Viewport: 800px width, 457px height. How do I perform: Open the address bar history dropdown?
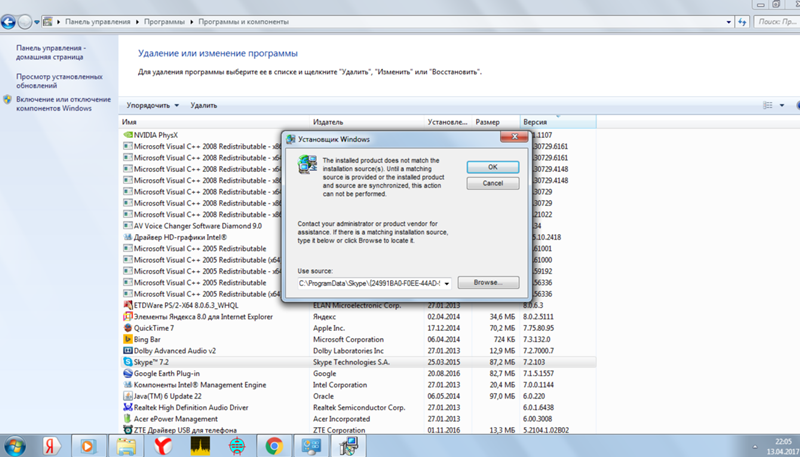click(728, 22)
